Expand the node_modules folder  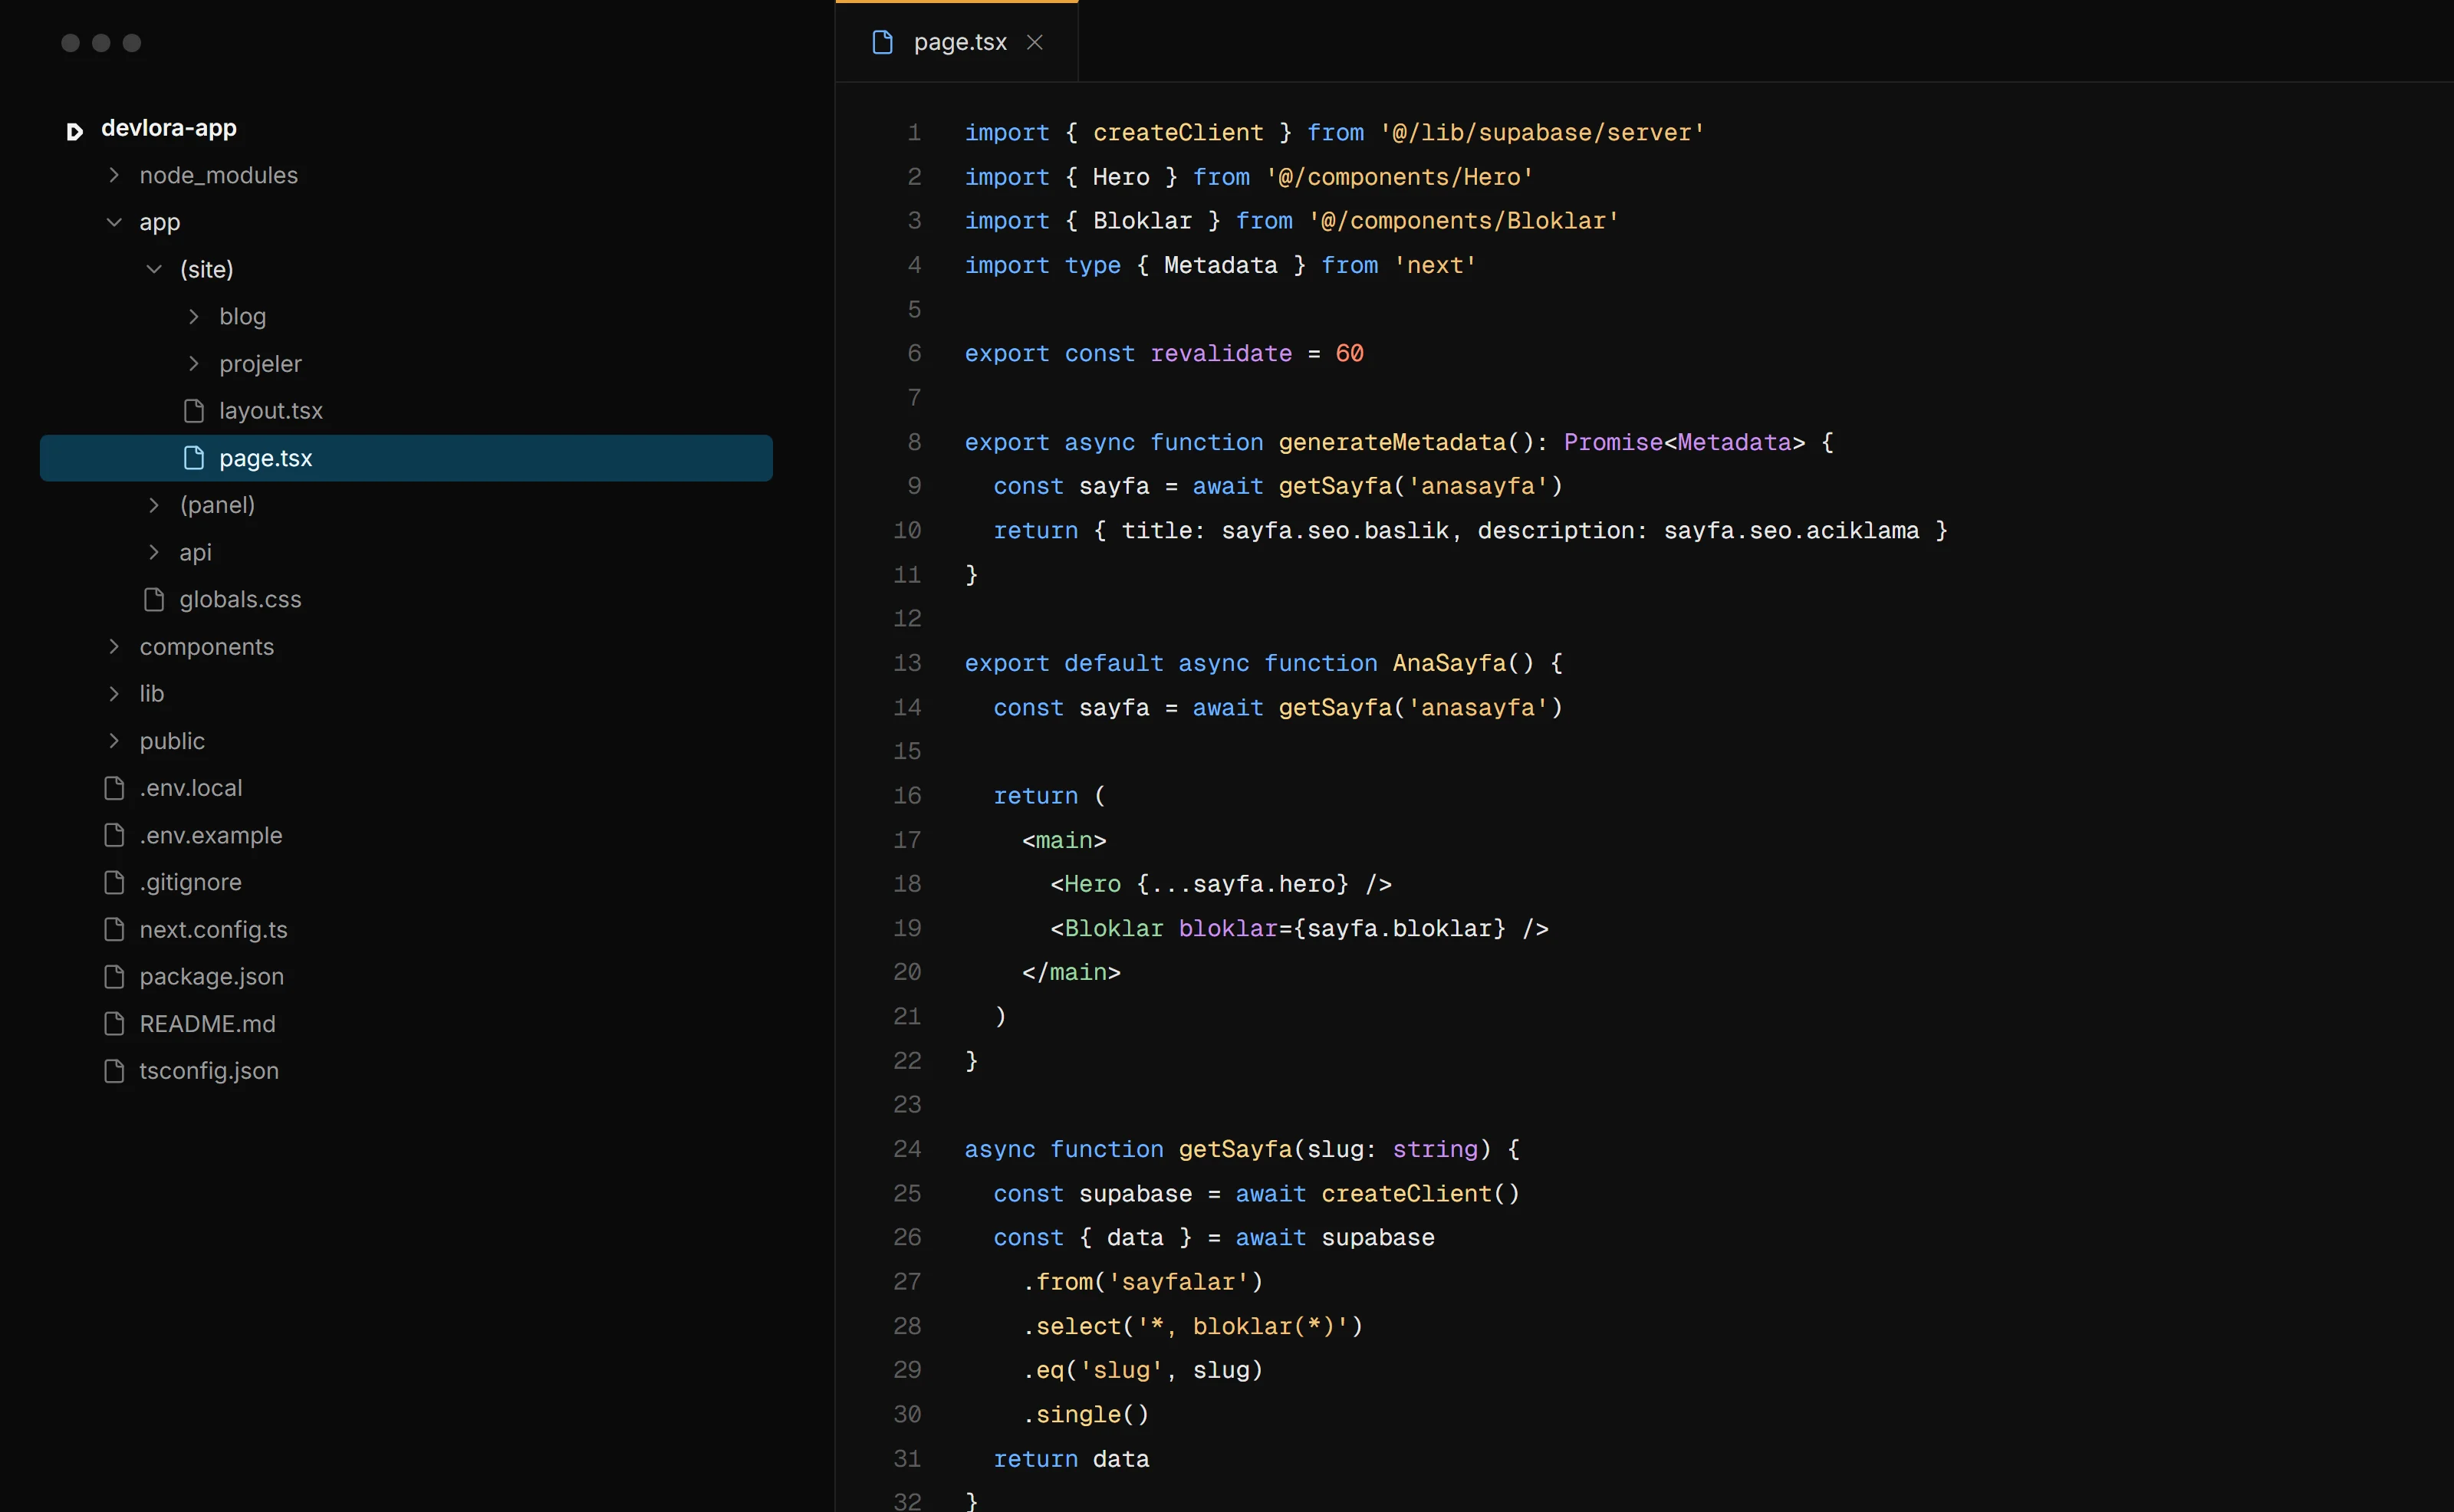(x=114, y=175)
